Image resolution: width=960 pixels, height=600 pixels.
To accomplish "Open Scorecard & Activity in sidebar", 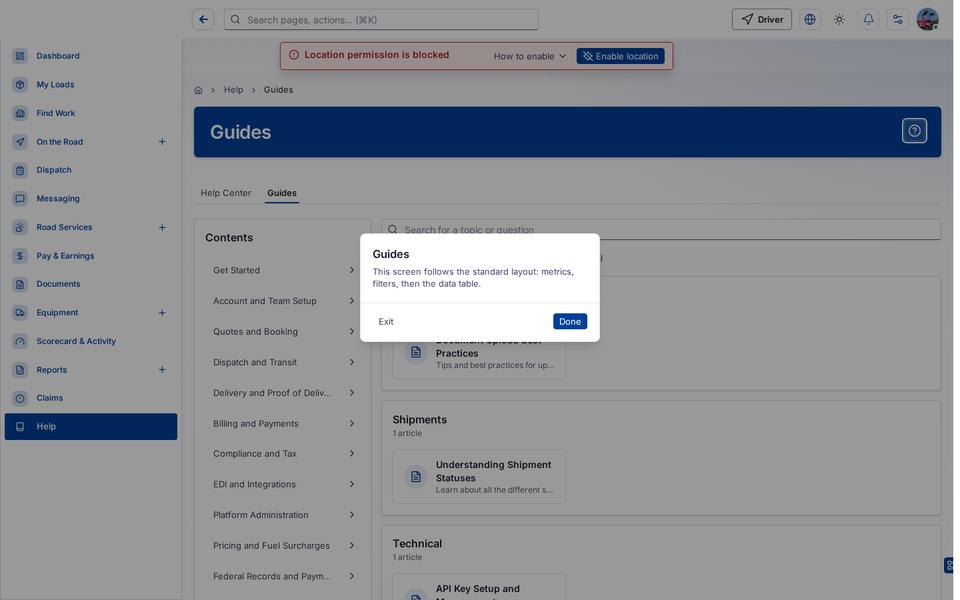I will [x=91, y=341].
